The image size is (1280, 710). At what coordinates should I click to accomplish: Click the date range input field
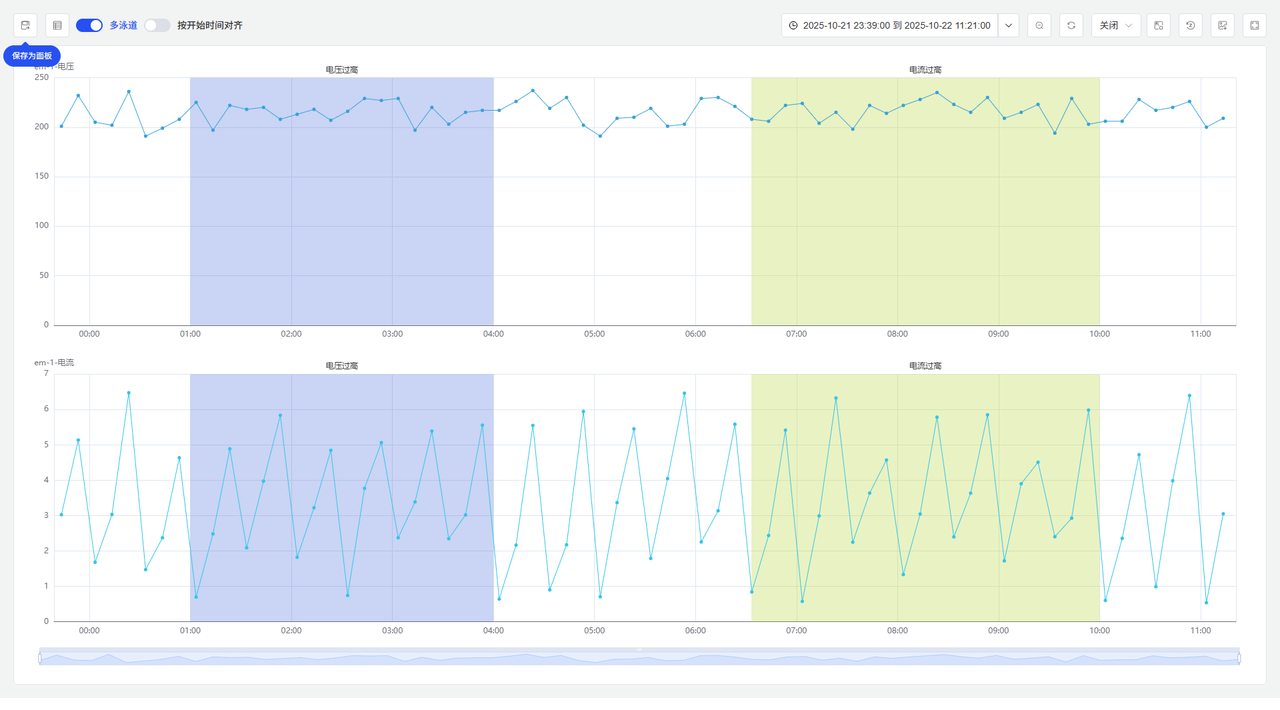point(890,25)
